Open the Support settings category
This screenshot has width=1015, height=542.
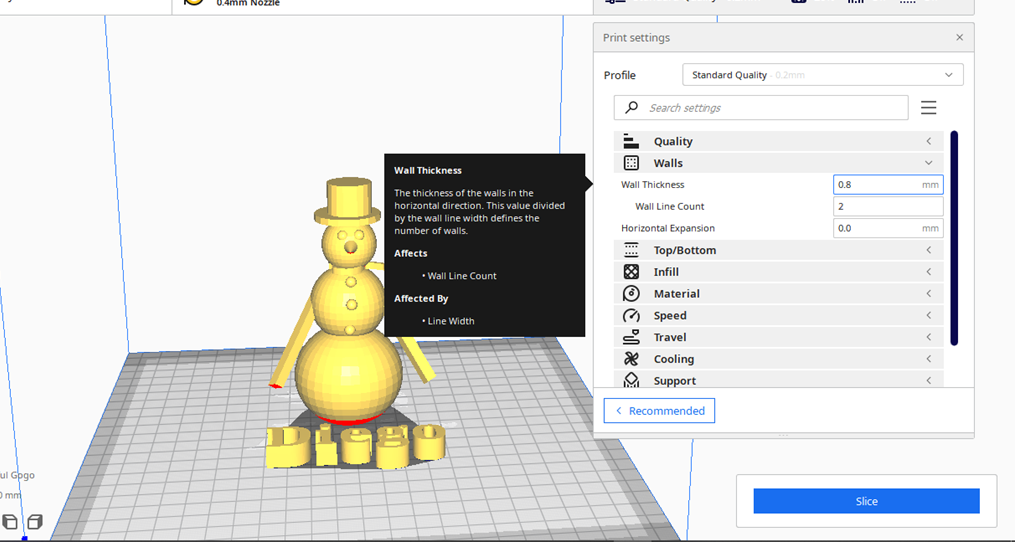[x=779, y=379]
